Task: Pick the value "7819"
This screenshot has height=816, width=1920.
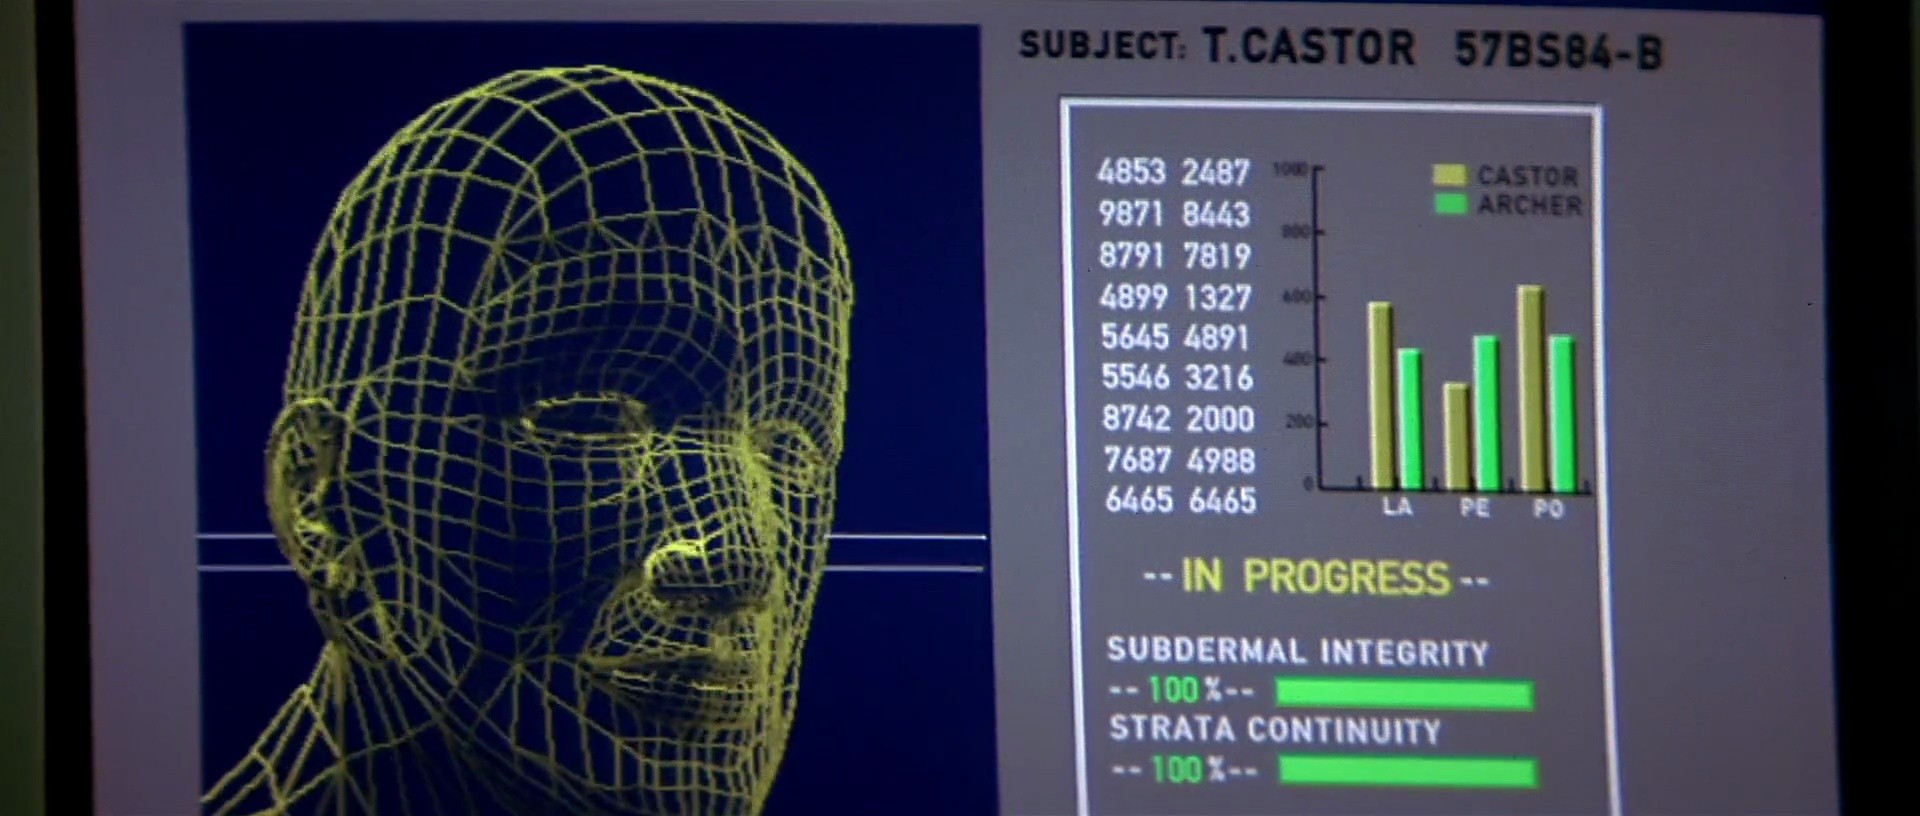Action: click(x=1217, y=257)
